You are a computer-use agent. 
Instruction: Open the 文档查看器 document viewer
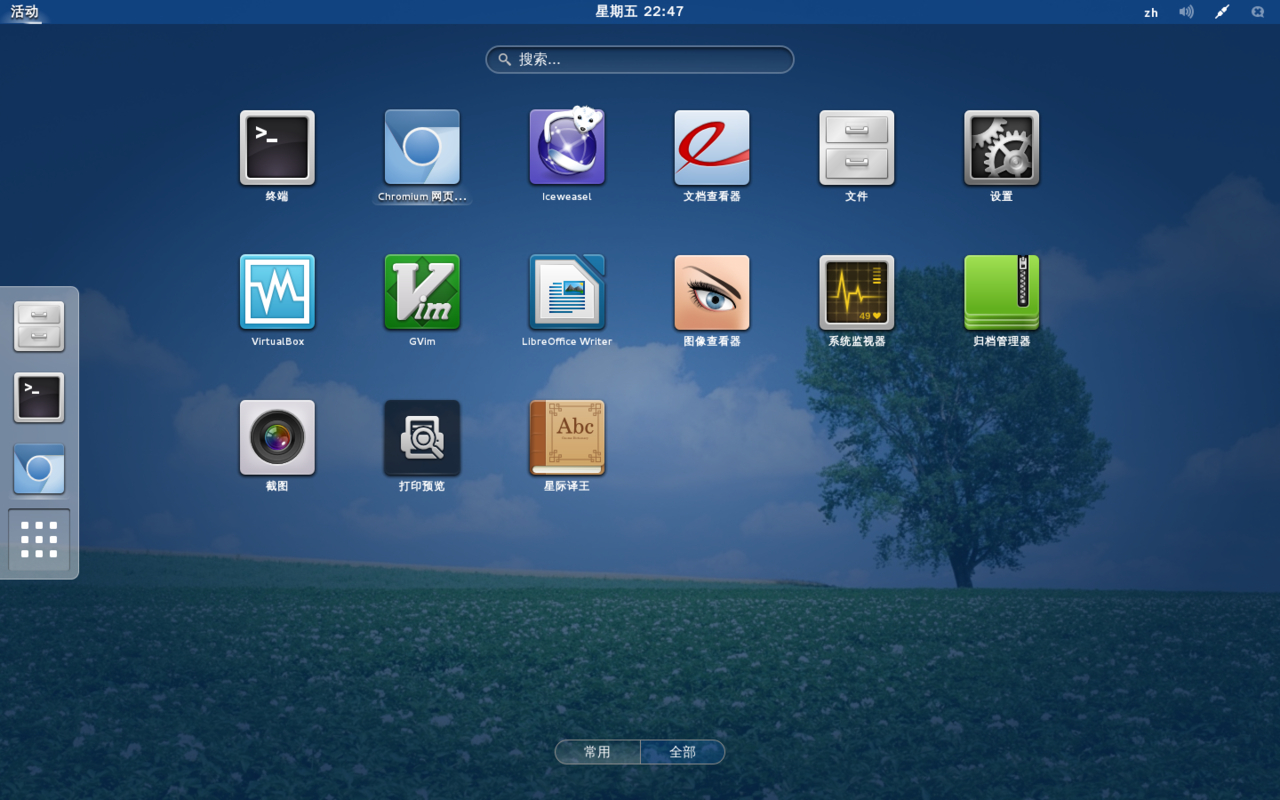[712, 148]
